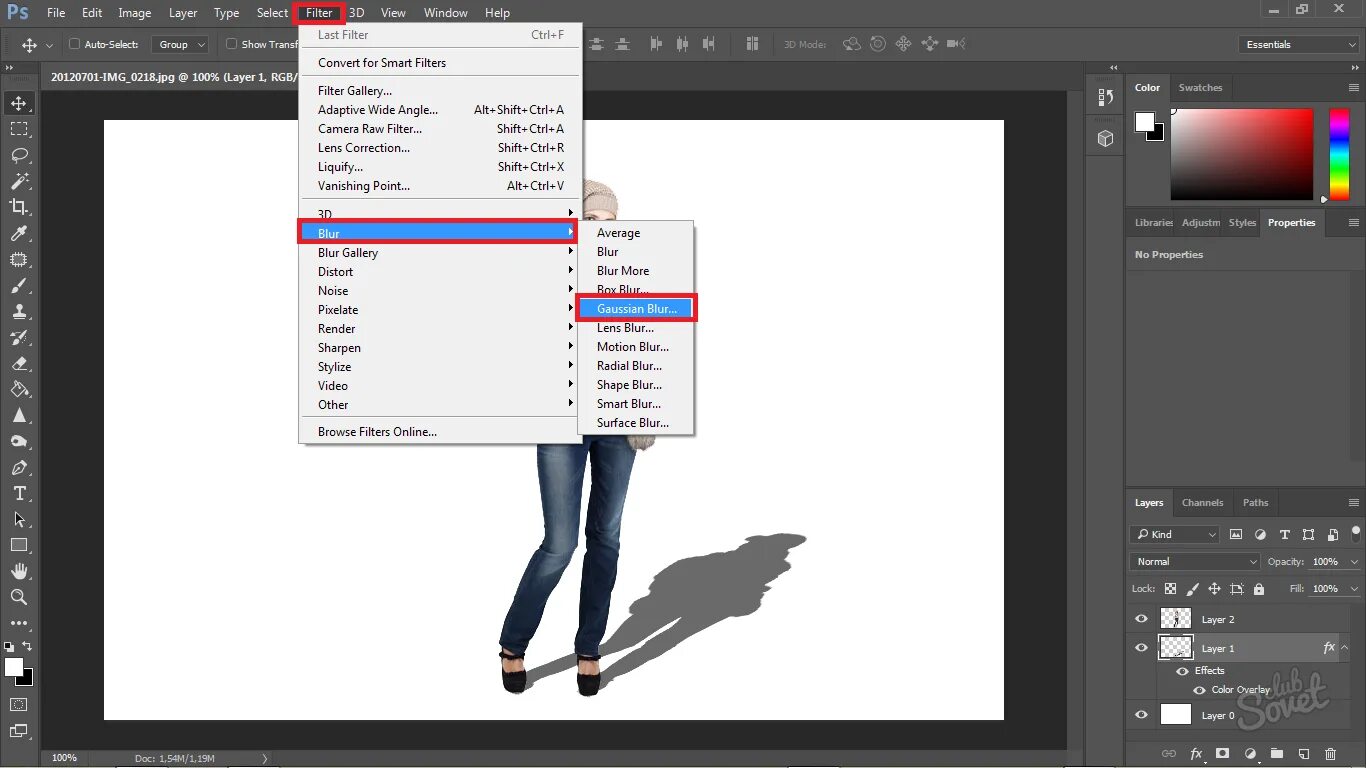1366x768 pixels.
Task: Select the Eraser tool
Action: point(19,363)
